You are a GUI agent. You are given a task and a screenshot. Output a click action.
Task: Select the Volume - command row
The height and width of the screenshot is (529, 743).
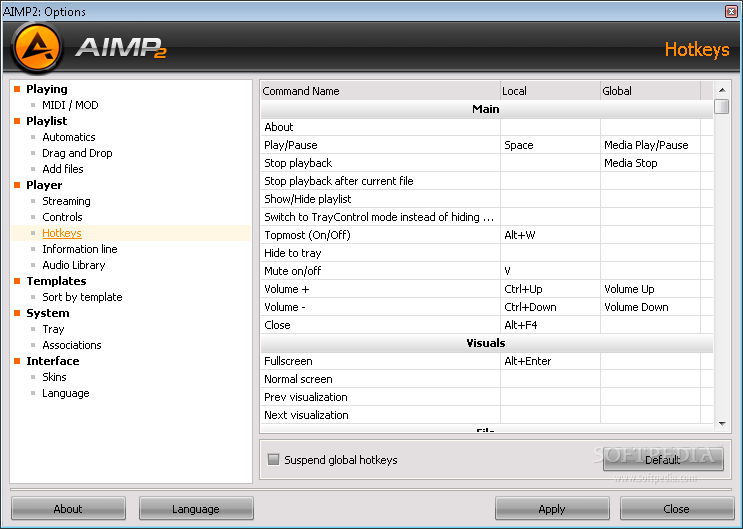click(487, 307)
